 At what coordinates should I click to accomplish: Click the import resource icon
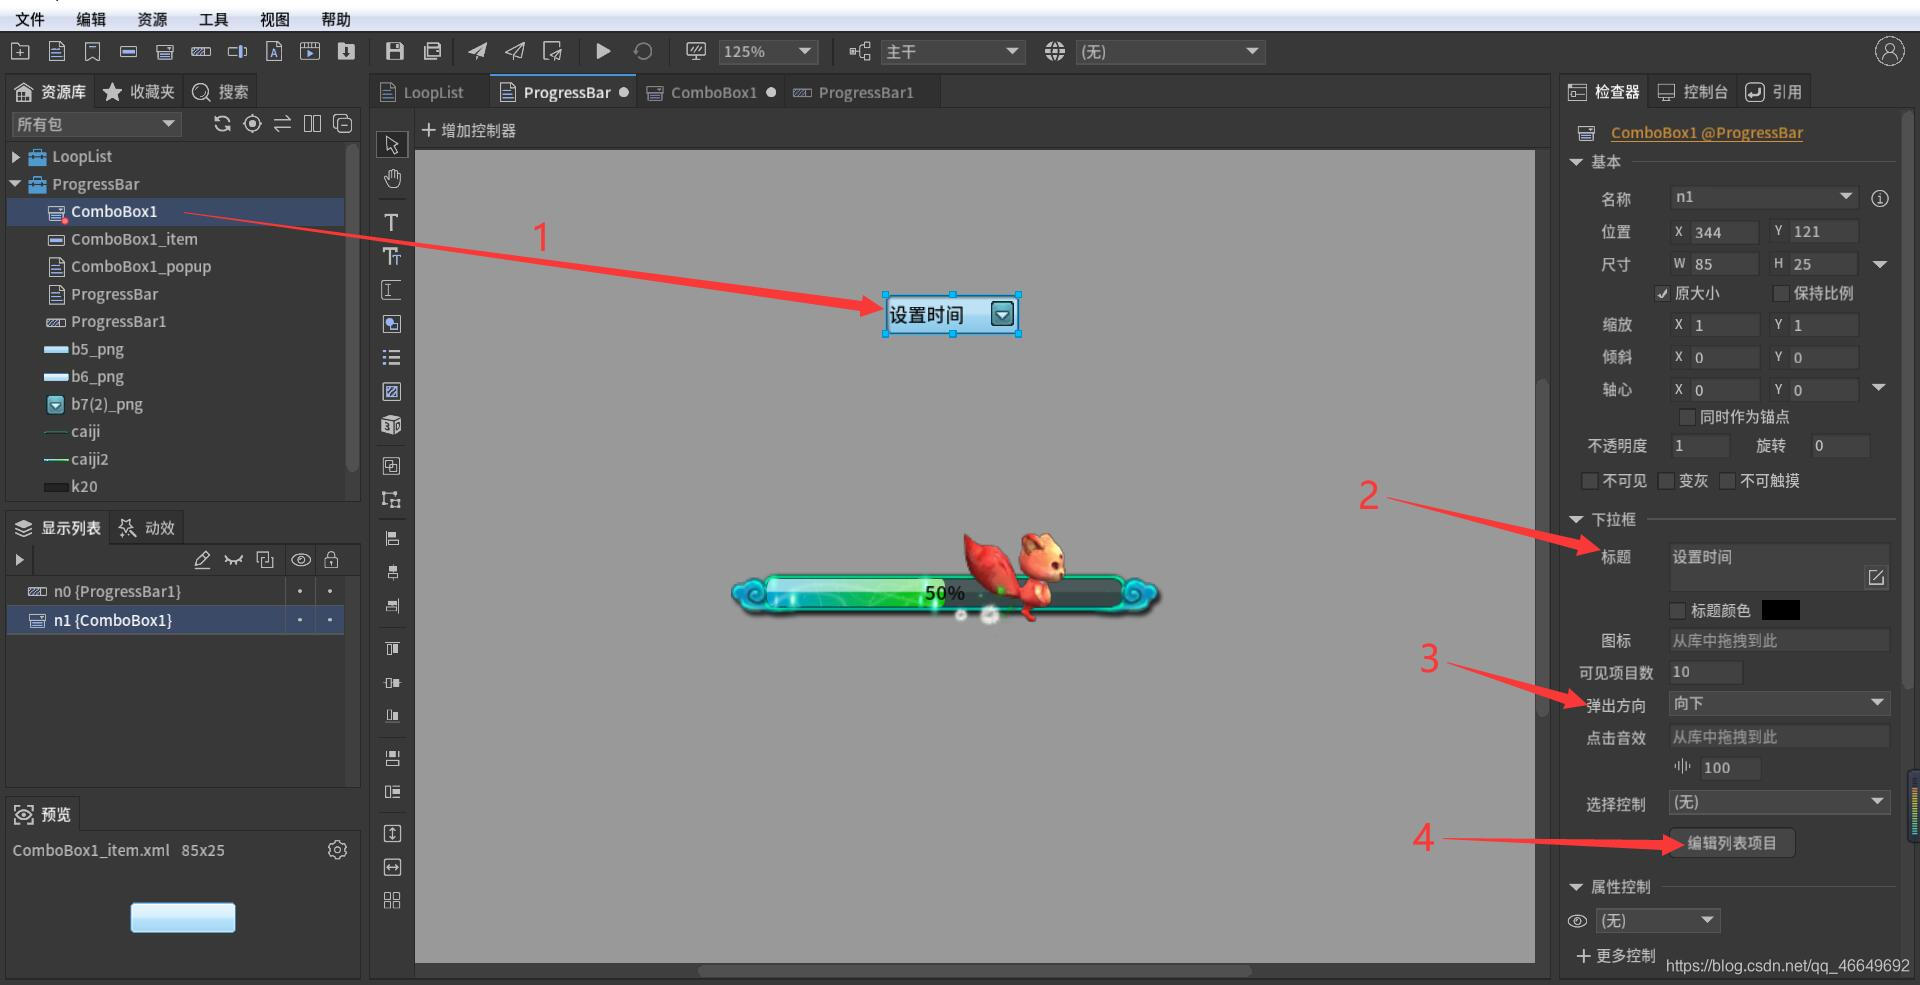point(346,51)
